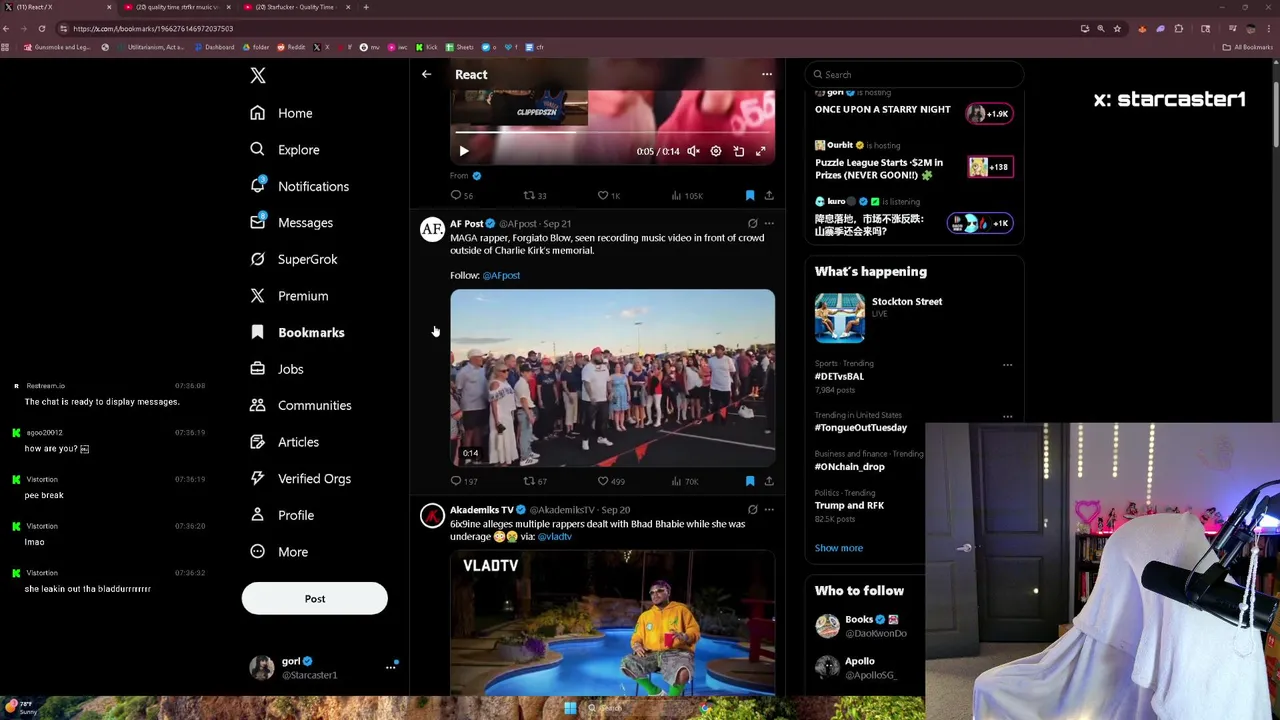View analytics showing 105K views
The height and width of the screenshot is (720, 1280).
pos(686,195)
